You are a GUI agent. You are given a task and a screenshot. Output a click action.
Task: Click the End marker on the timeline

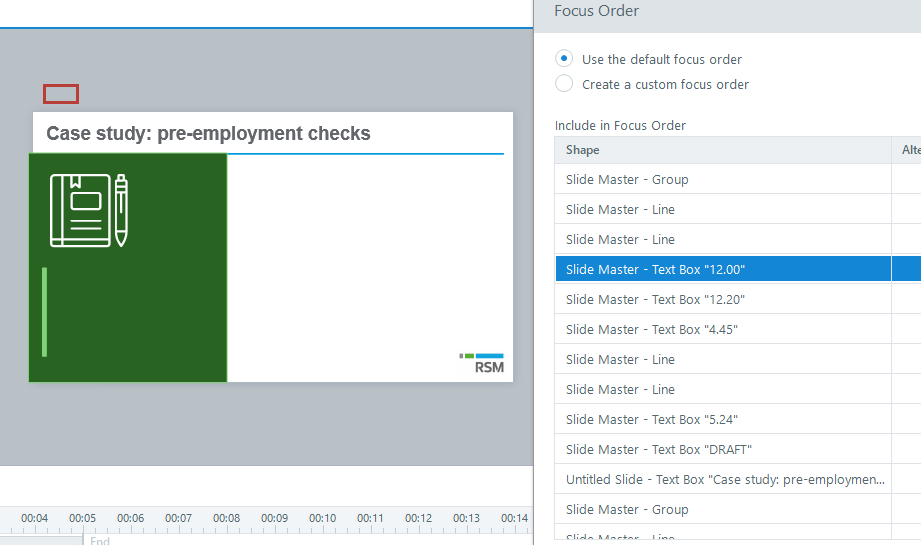99,540
